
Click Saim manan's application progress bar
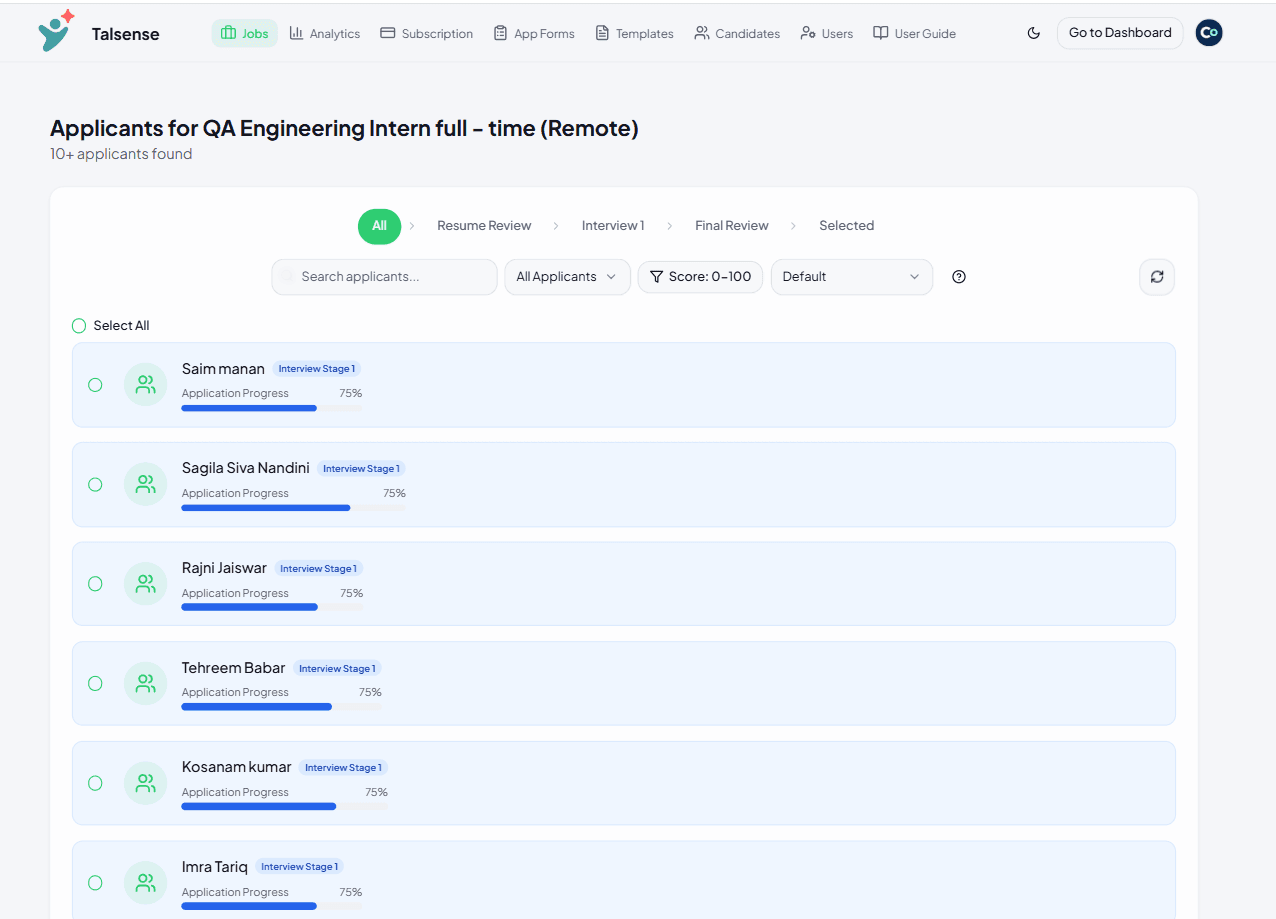tap(272, 408)
